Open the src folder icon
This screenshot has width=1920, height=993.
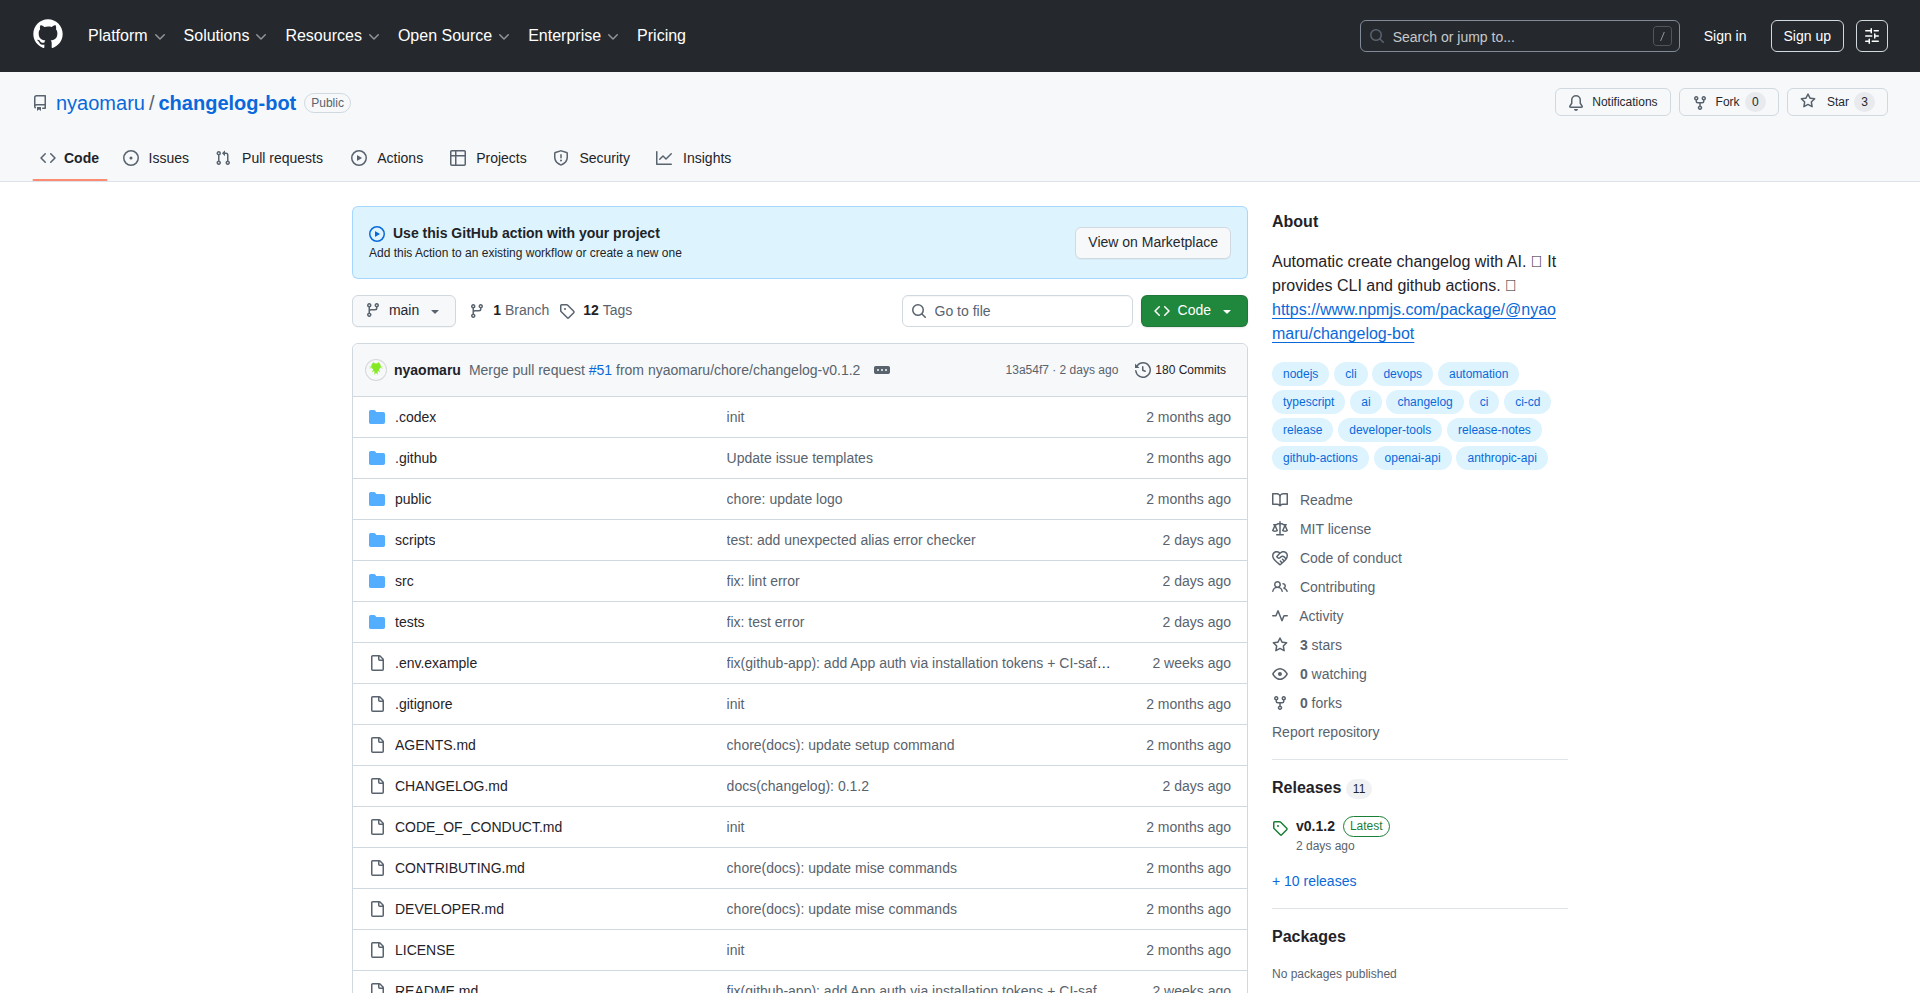[377, 581]
